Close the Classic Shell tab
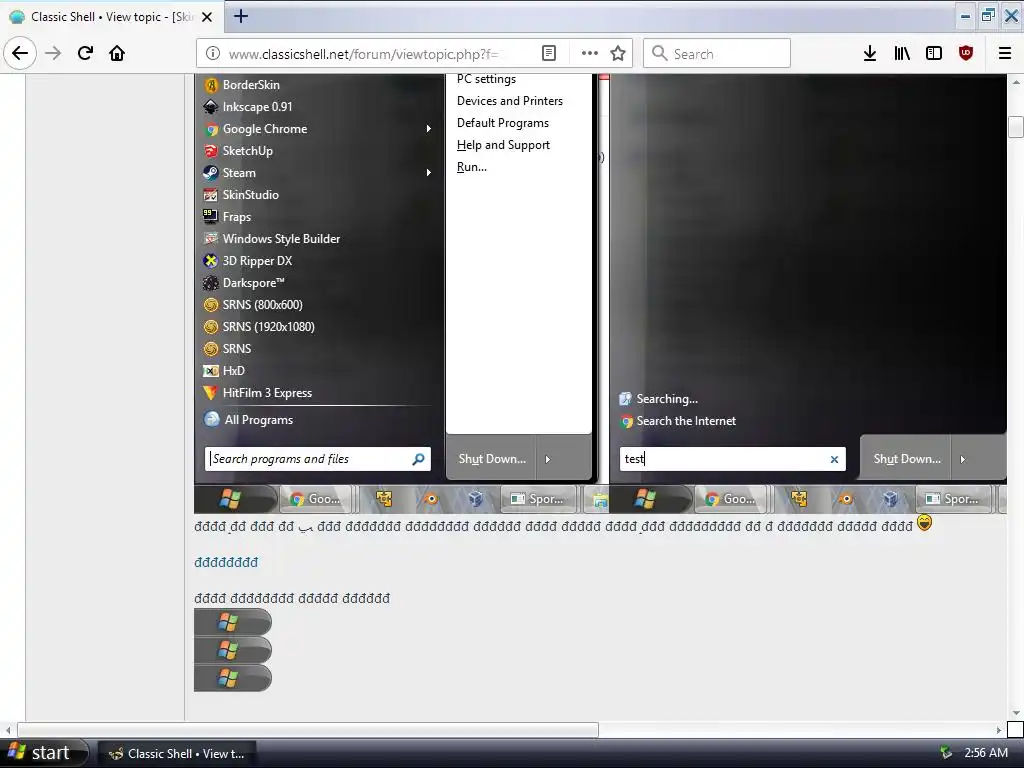 click(207, 17)
